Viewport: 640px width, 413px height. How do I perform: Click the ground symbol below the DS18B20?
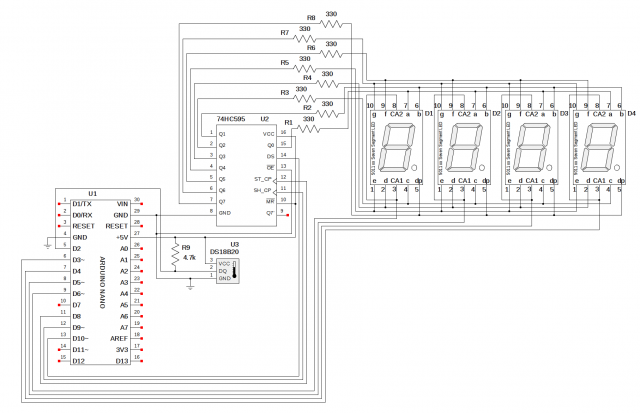(190, 286)
